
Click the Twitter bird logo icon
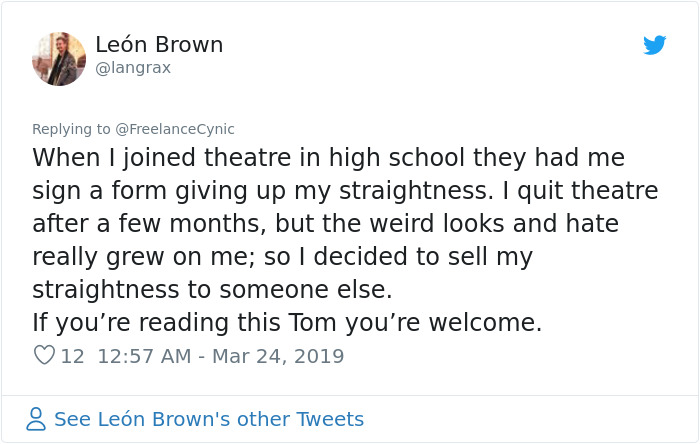pos(654,45)
